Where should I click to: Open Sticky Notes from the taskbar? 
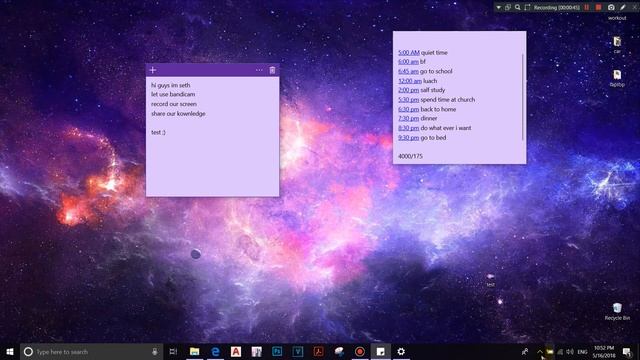pyautogui.click(x=380, y=351)
